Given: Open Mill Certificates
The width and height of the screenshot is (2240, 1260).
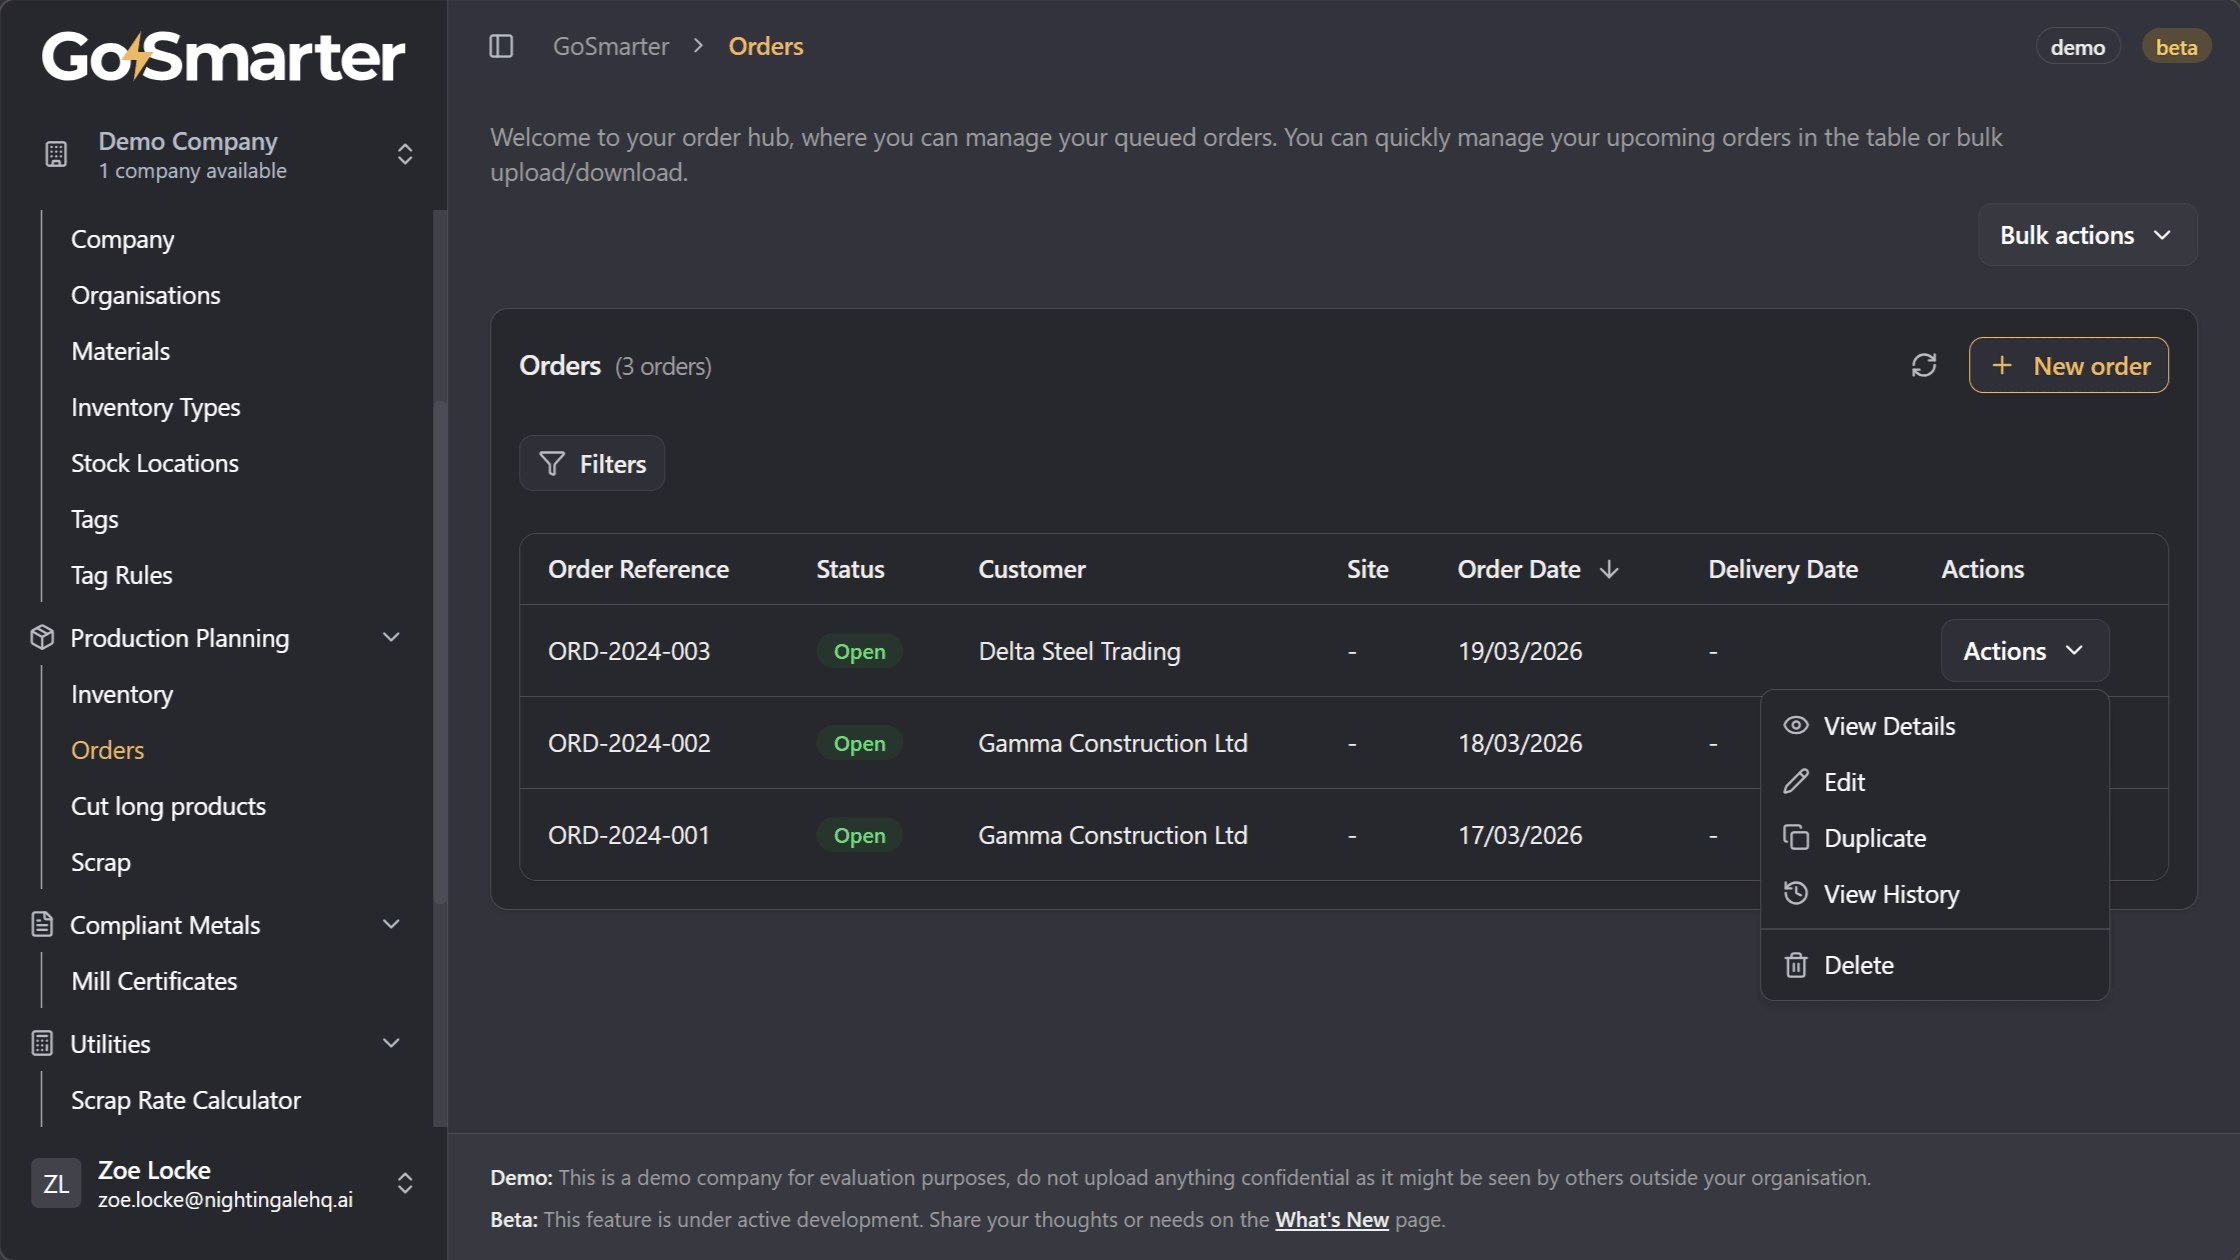Looking at the screenshot, I should pos(155,981).
